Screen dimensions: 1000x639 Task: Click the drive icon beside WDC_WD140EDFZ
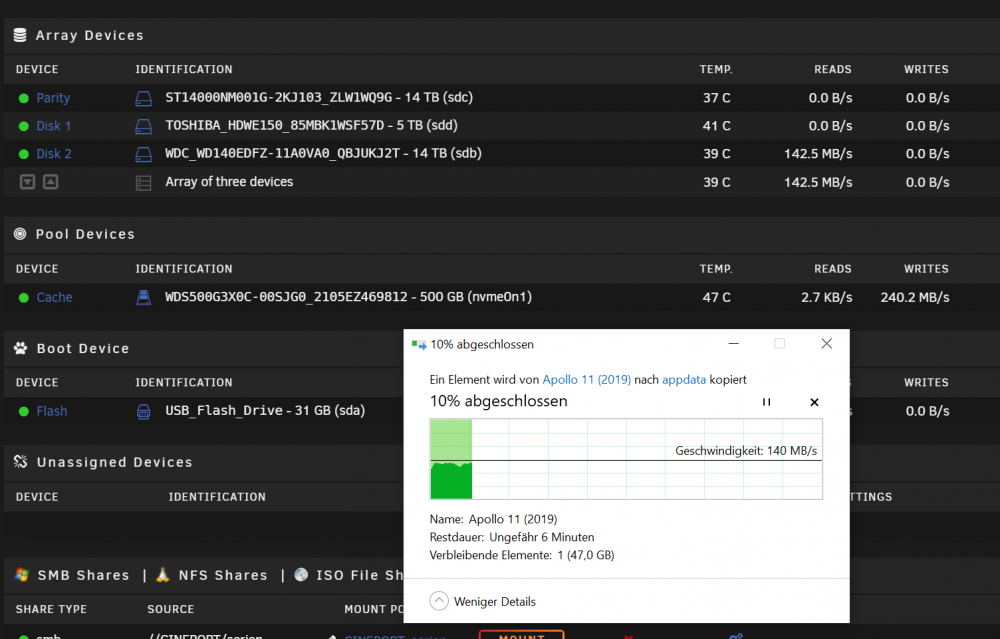143,154
